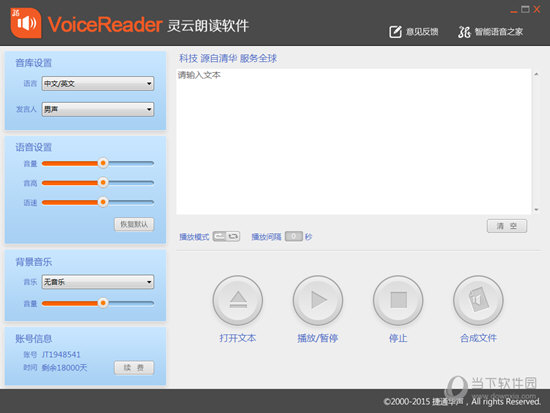
Task: Open the 音乐 dropdown showing 无音乐
Action: [x=98, y=282]
